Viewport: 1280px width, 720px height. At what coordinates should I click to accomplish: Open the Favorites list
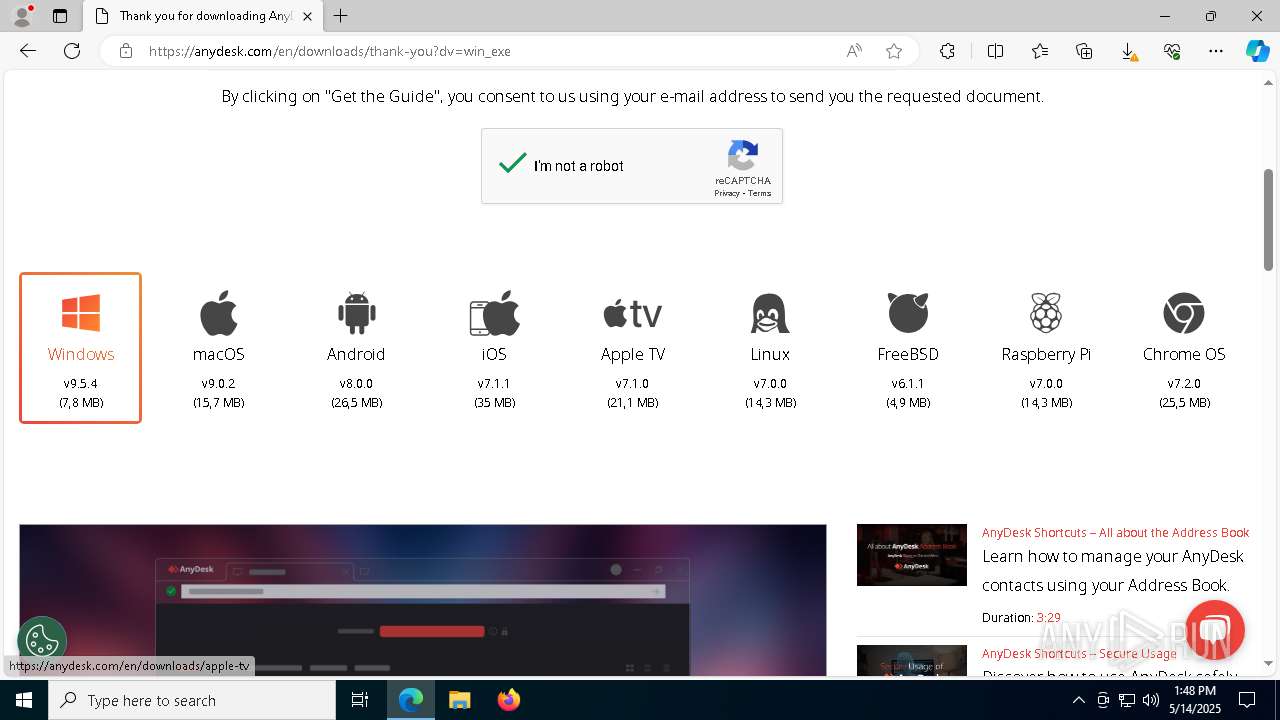[x=1040, y=51]
